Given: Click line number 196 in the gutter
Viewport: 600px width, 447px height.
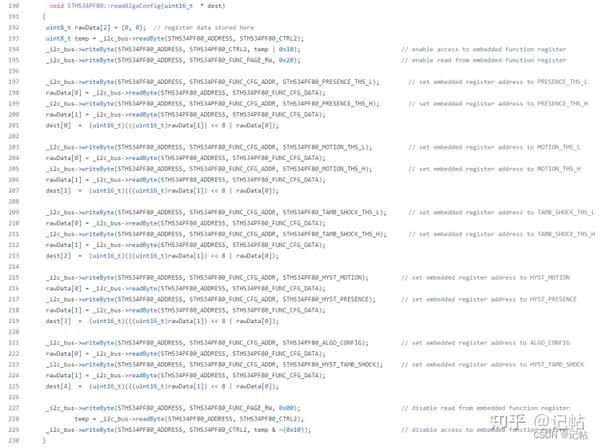Looking at the screenshot, I should [x=14, y=71].
